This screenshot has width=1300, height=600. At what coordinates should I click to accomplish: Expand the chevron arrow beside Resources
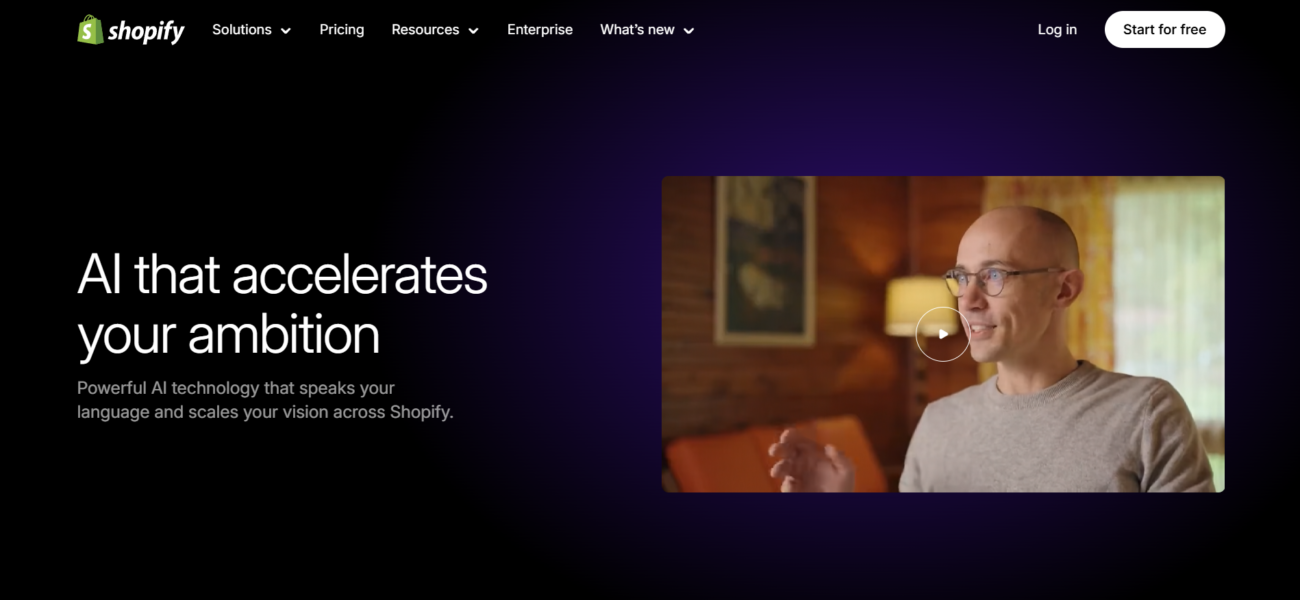[473, 31]
